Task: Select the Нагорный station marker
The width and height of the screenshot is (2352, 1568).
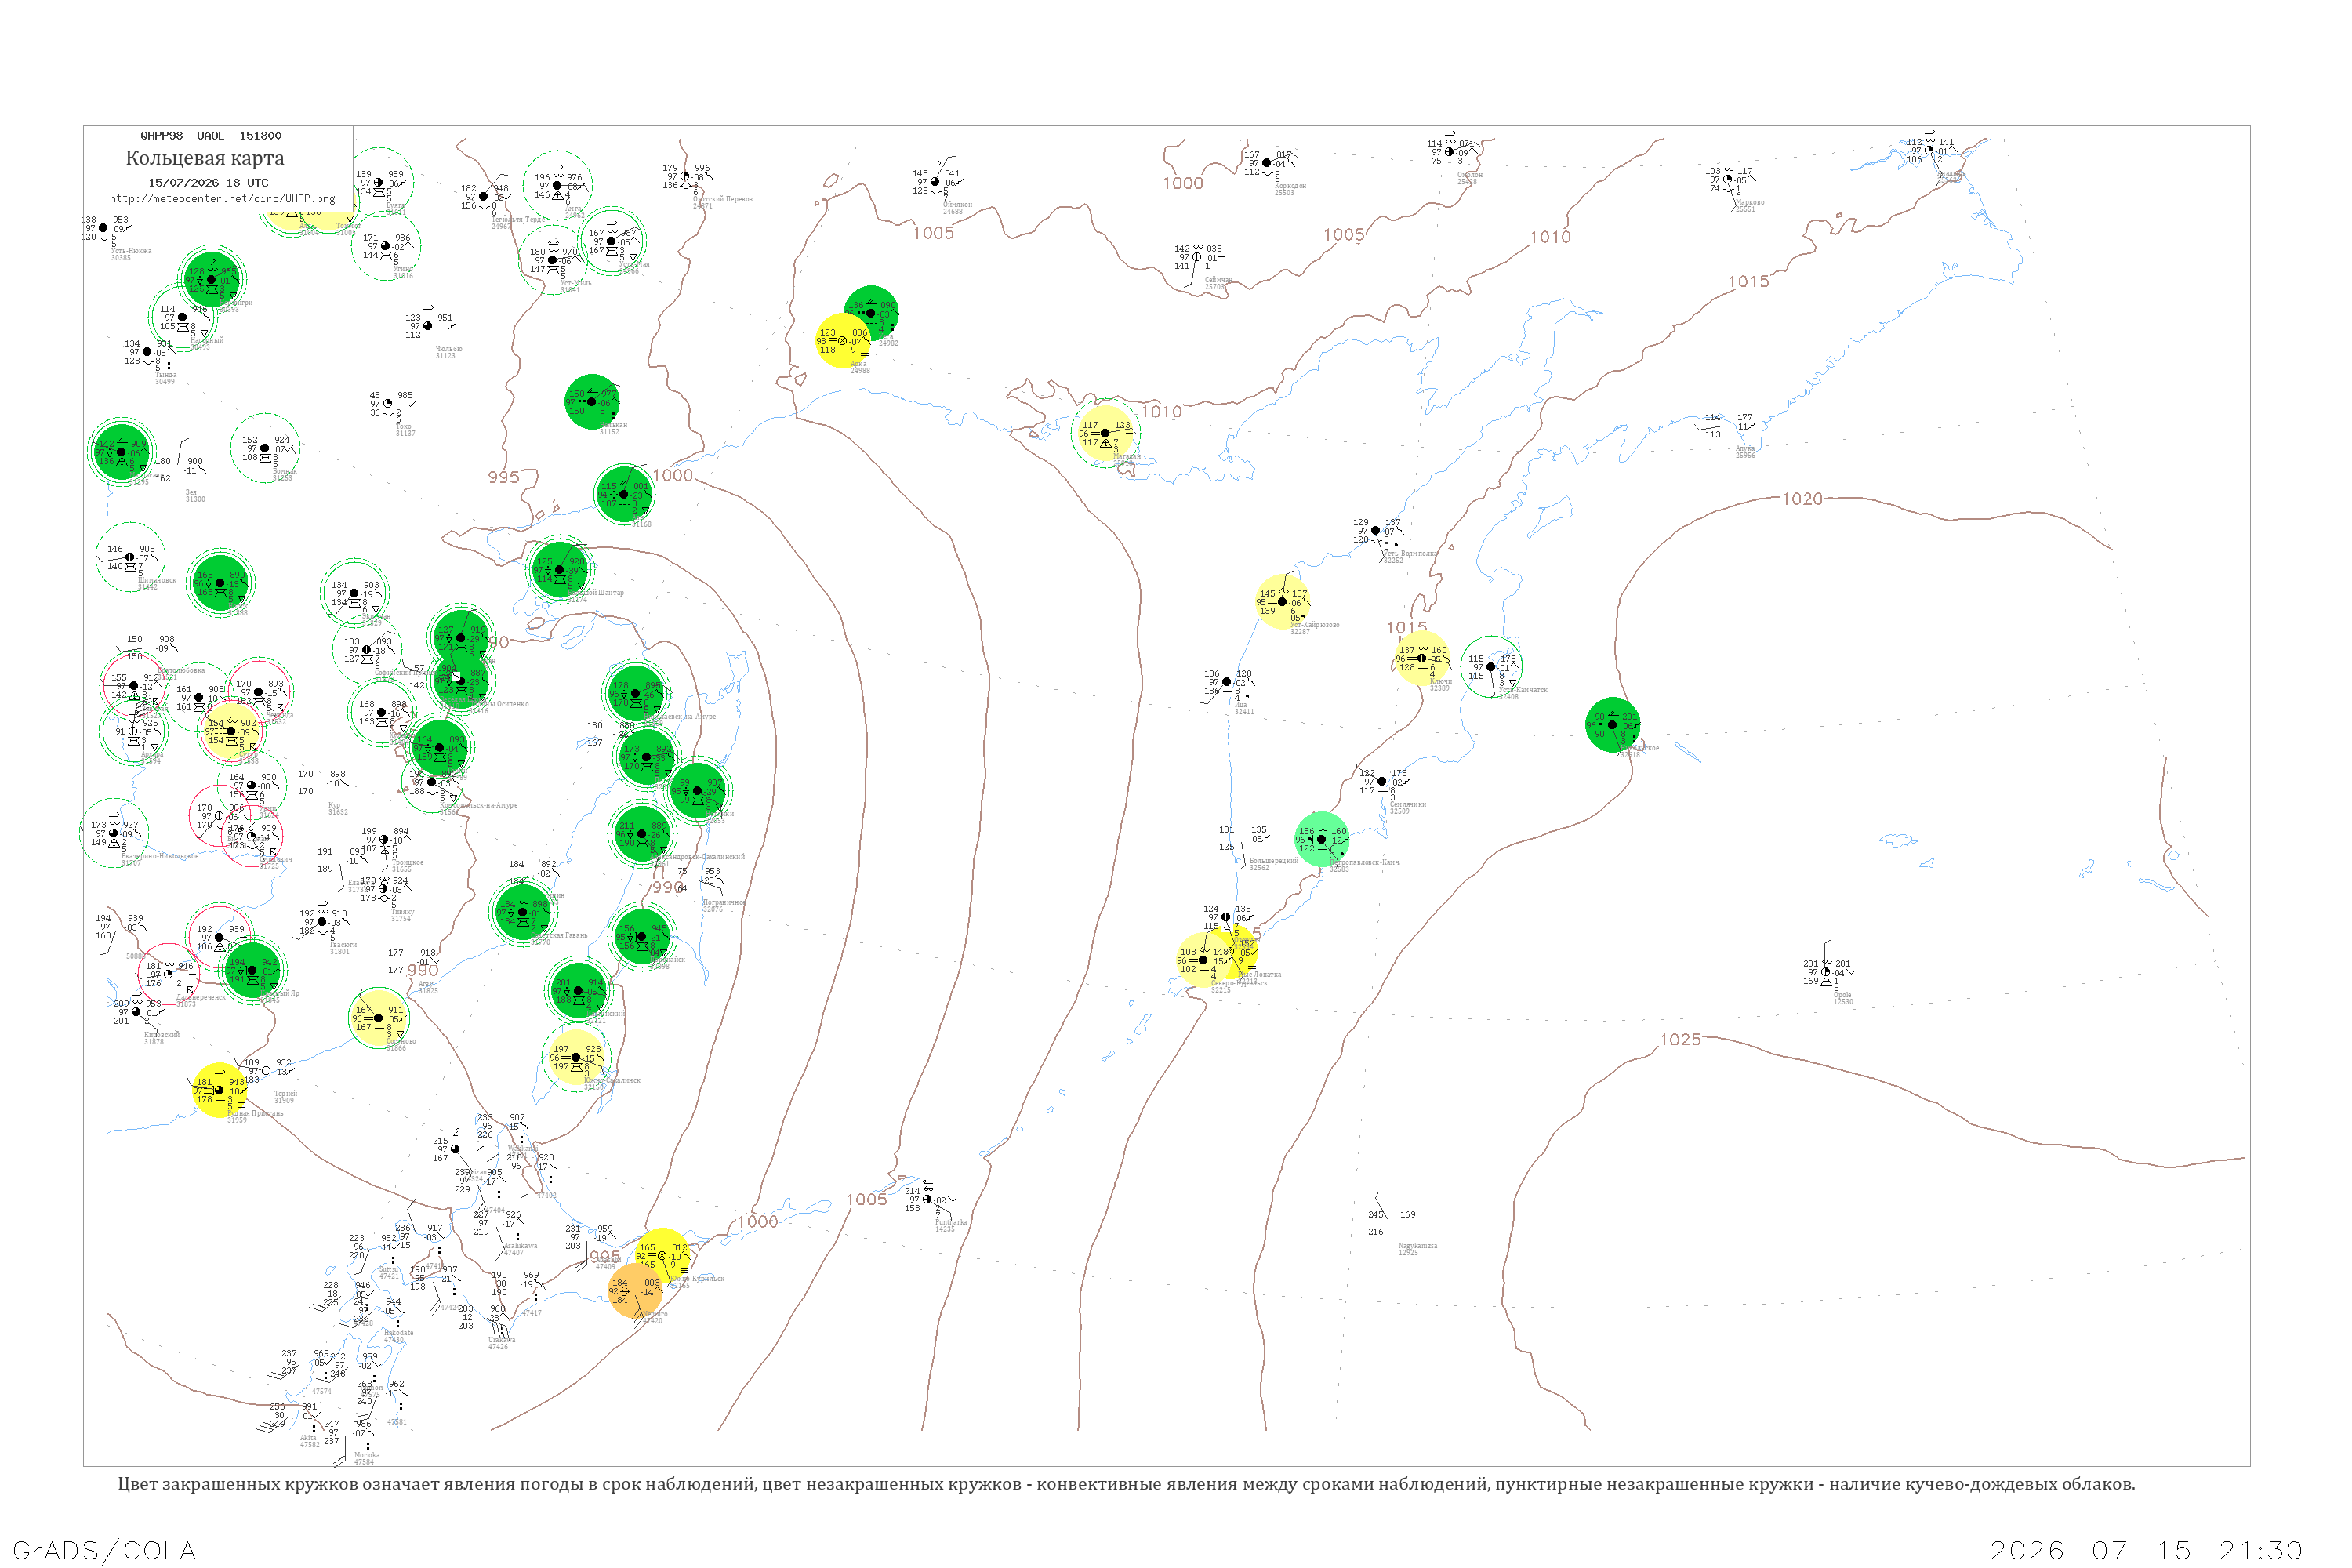Action: coord(182,317)
